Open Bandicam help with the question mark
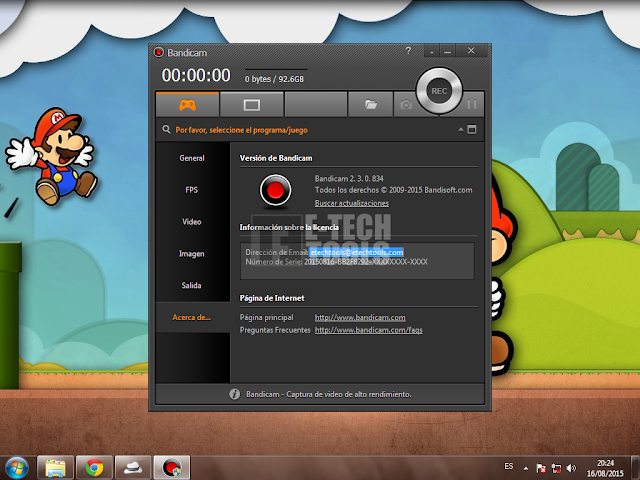This screenshot has width=640, height=480. click(x=408, y=51)
